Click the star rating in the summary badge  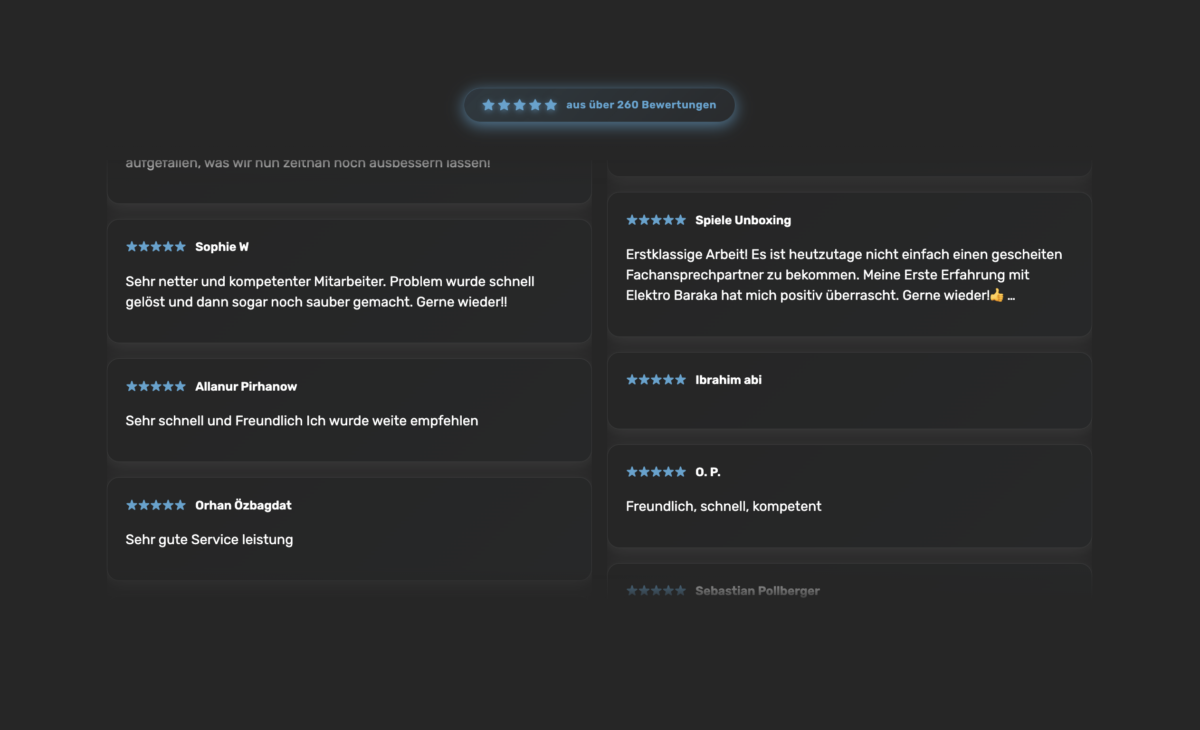pyautogui.click(x=519, y=105)
